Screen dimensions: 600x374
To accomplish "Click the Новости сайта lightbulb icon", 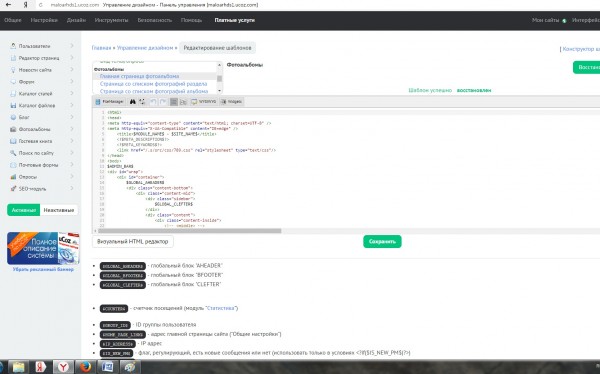I will (13, 70).
